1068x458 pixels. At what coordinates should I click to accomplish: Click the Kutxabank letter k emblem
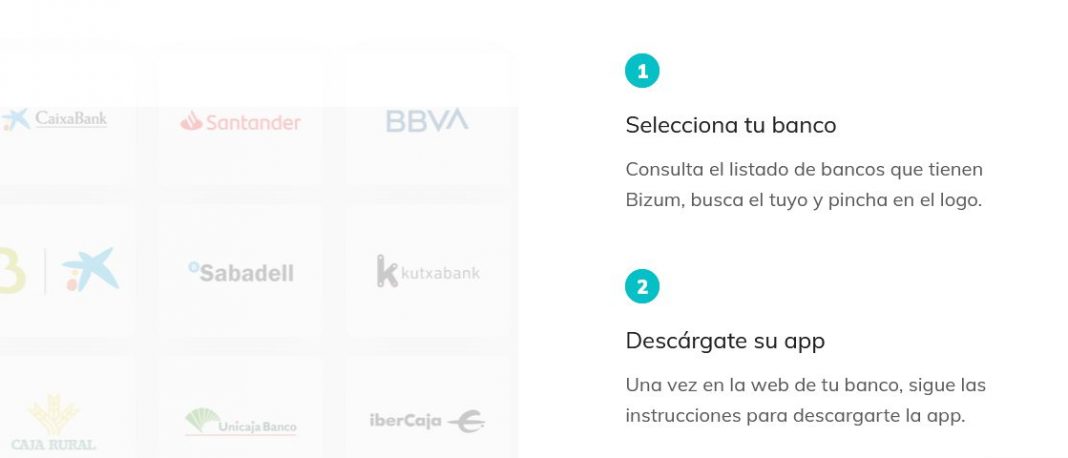(386, 271)
